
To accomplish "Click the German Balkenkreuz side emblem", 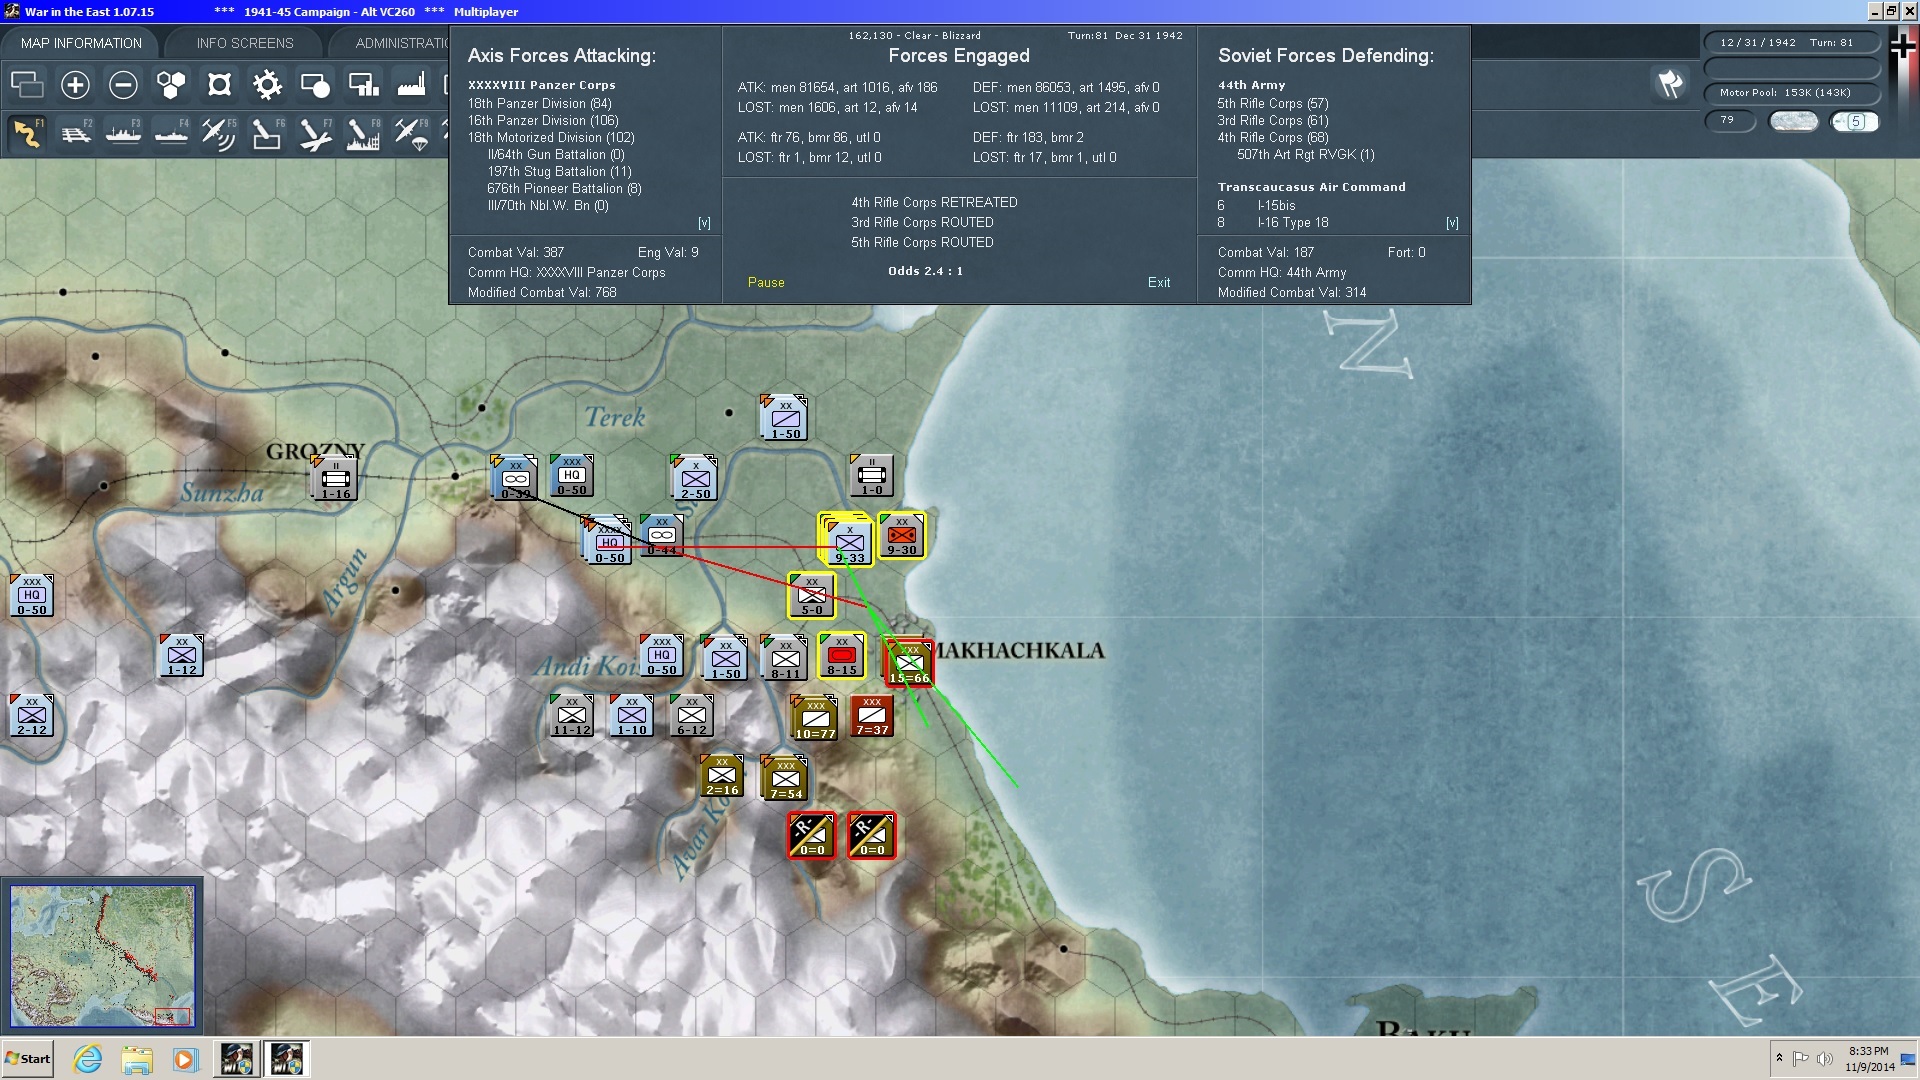I will 1903,48.
